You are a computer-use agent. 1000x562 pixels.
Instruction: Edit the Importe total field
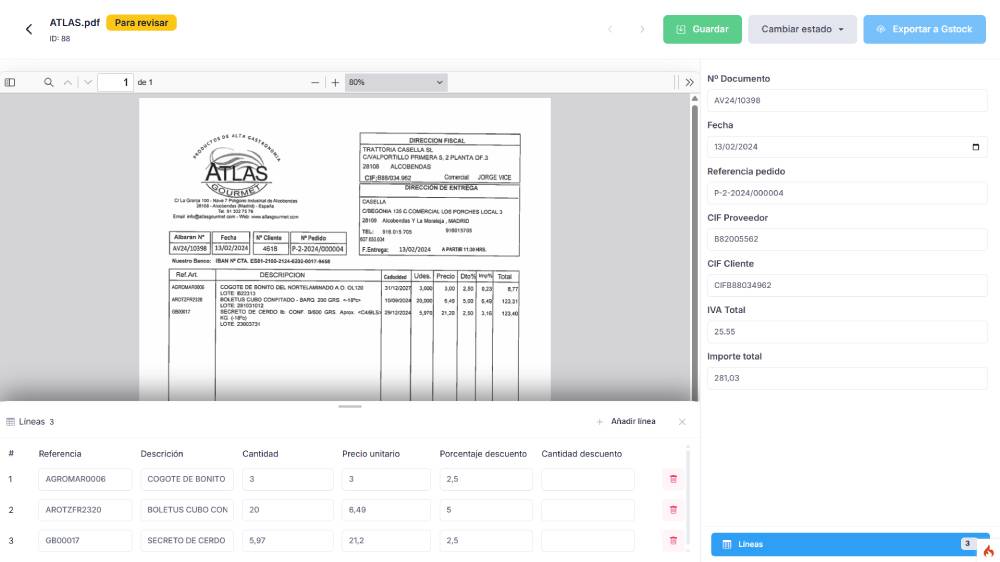coord(847,378)
